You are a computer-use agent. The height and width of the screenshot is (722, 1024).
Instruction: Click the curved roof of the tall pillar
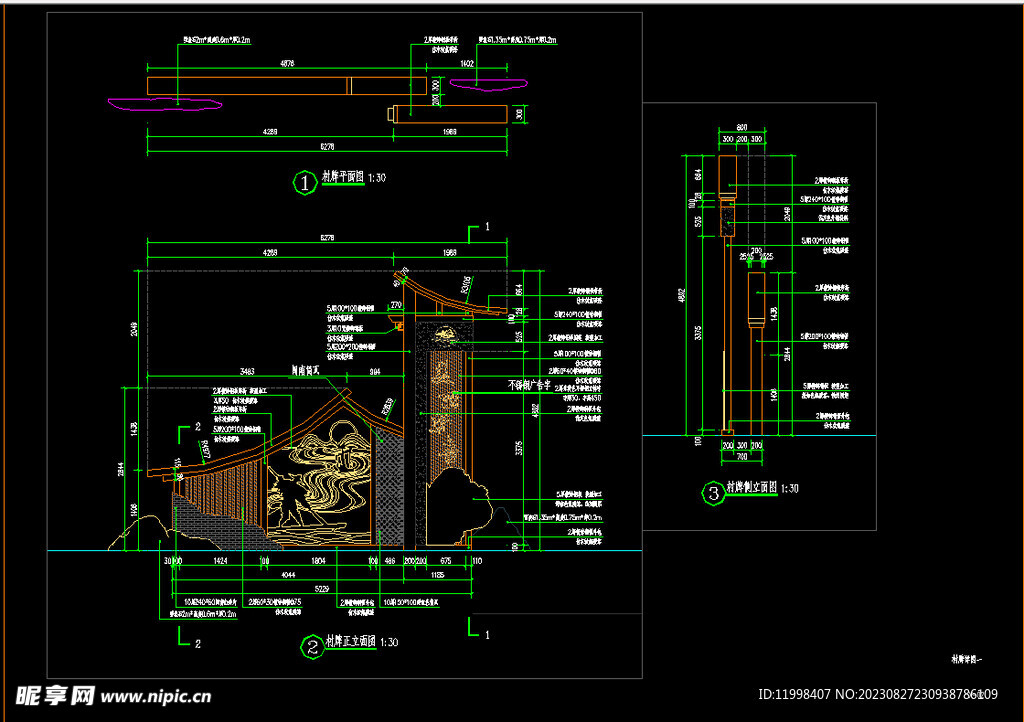(455, 297)
